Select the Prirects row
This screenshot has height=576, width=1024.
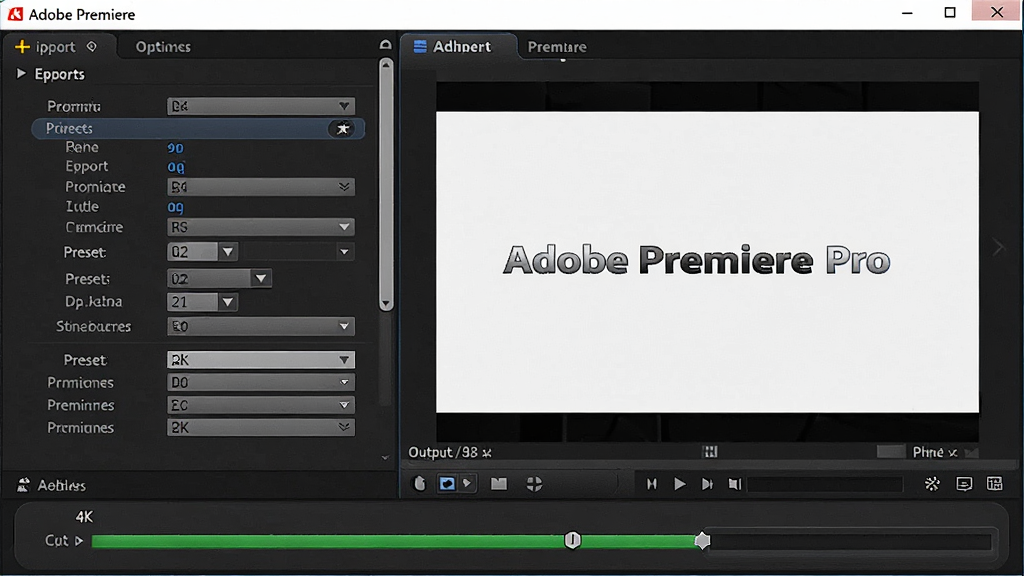pyautogui.click(x=198, y=129)
